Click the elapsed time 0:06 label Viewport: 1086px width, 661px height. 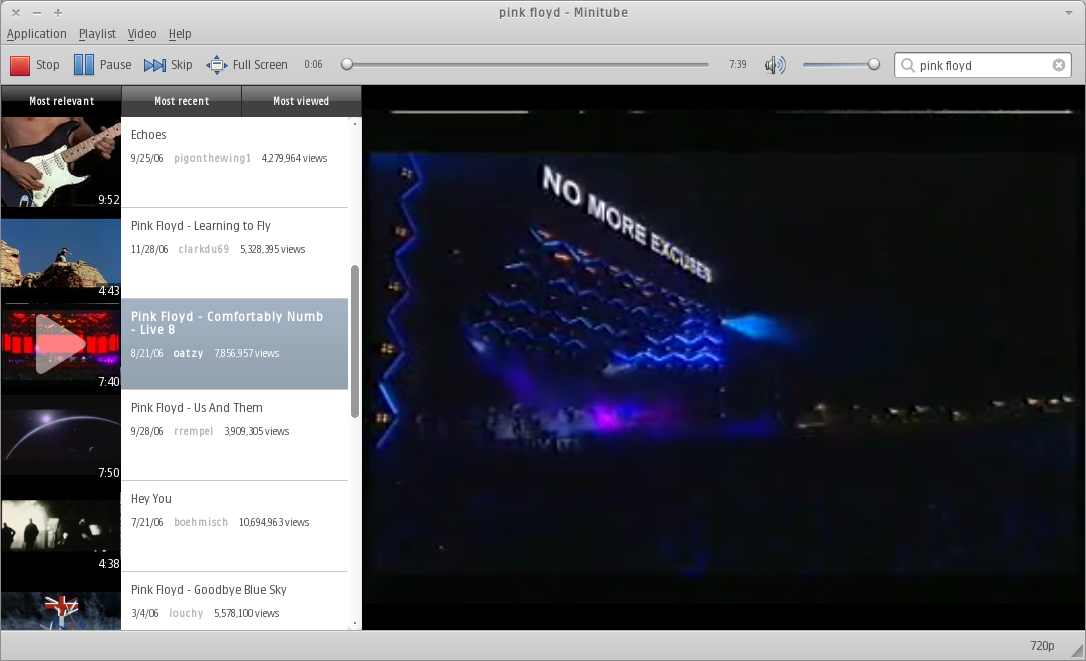(313, 64)
